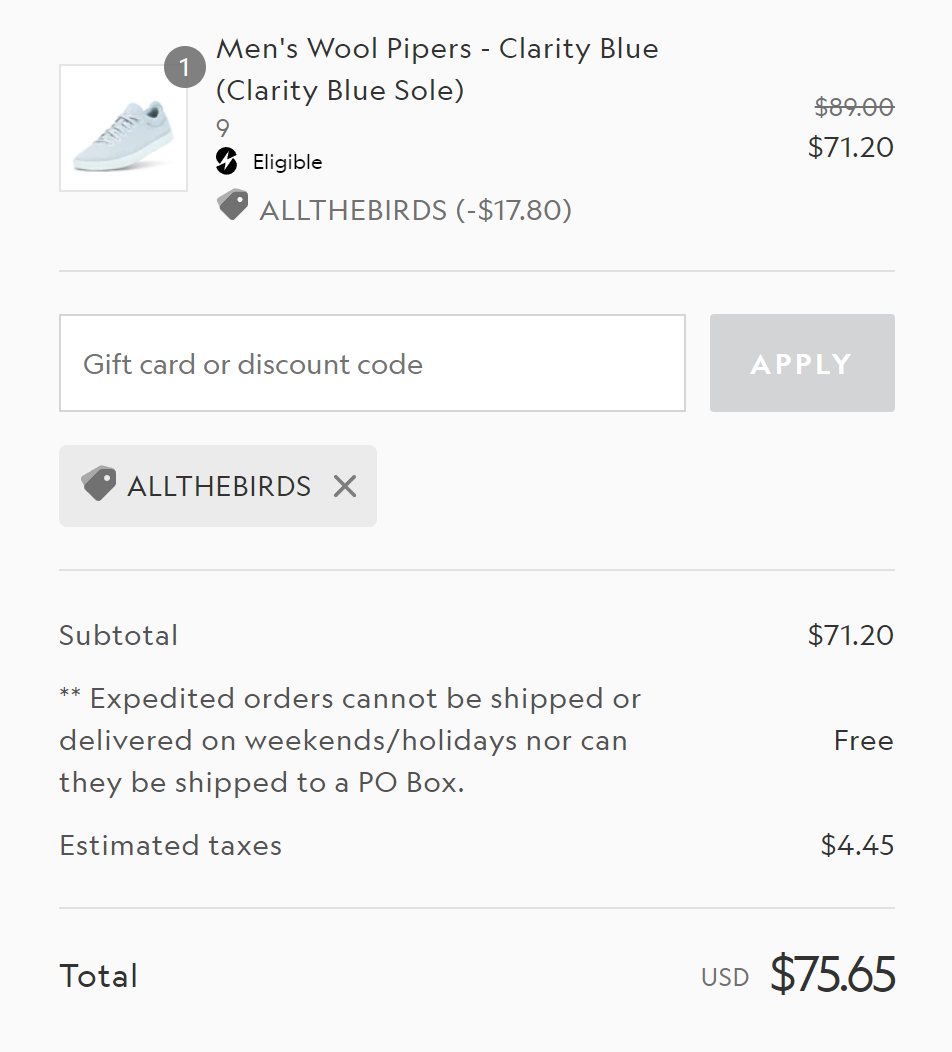952x1052 pixels.
Task: Click the Subtotal label
Action: [118, 635]
